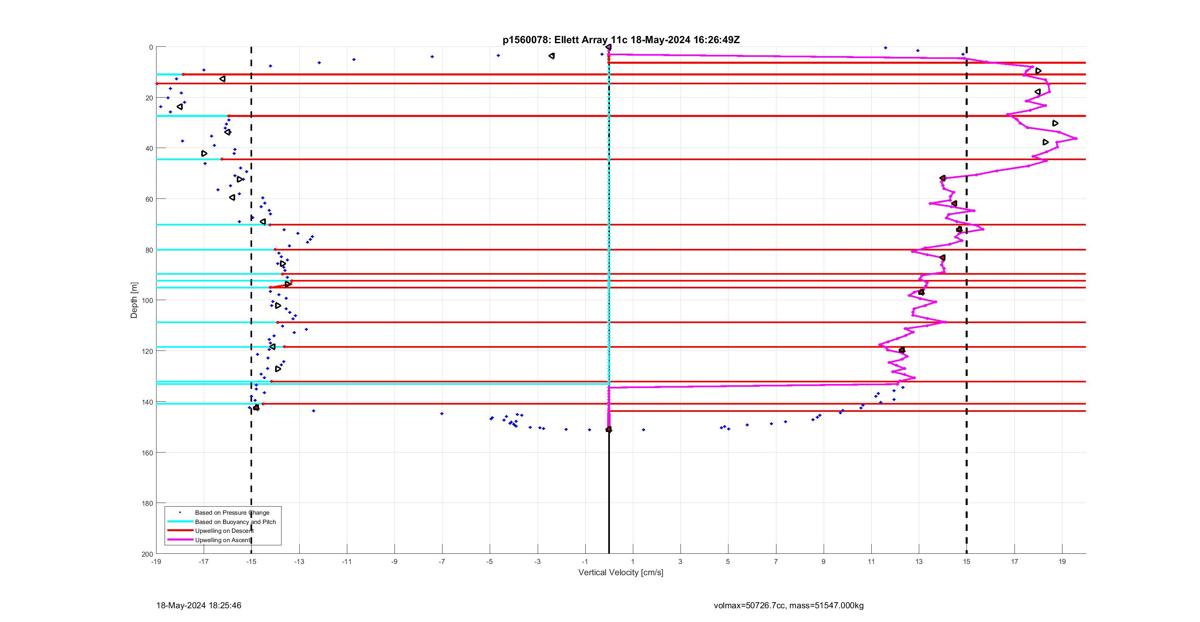Click x-axis tick label '-1'
The image size is (1200, 622).
pos(585,562)
